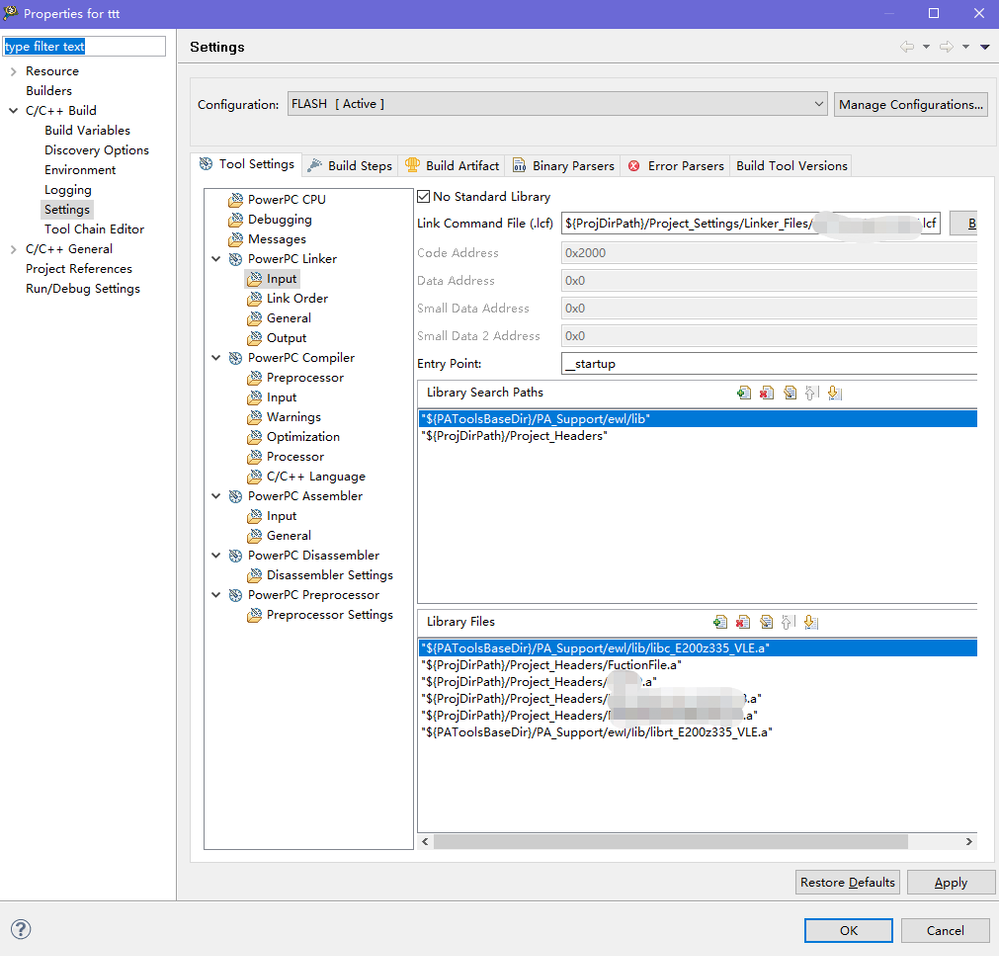Open Link Order linker settings

click(x=297, y=299)
